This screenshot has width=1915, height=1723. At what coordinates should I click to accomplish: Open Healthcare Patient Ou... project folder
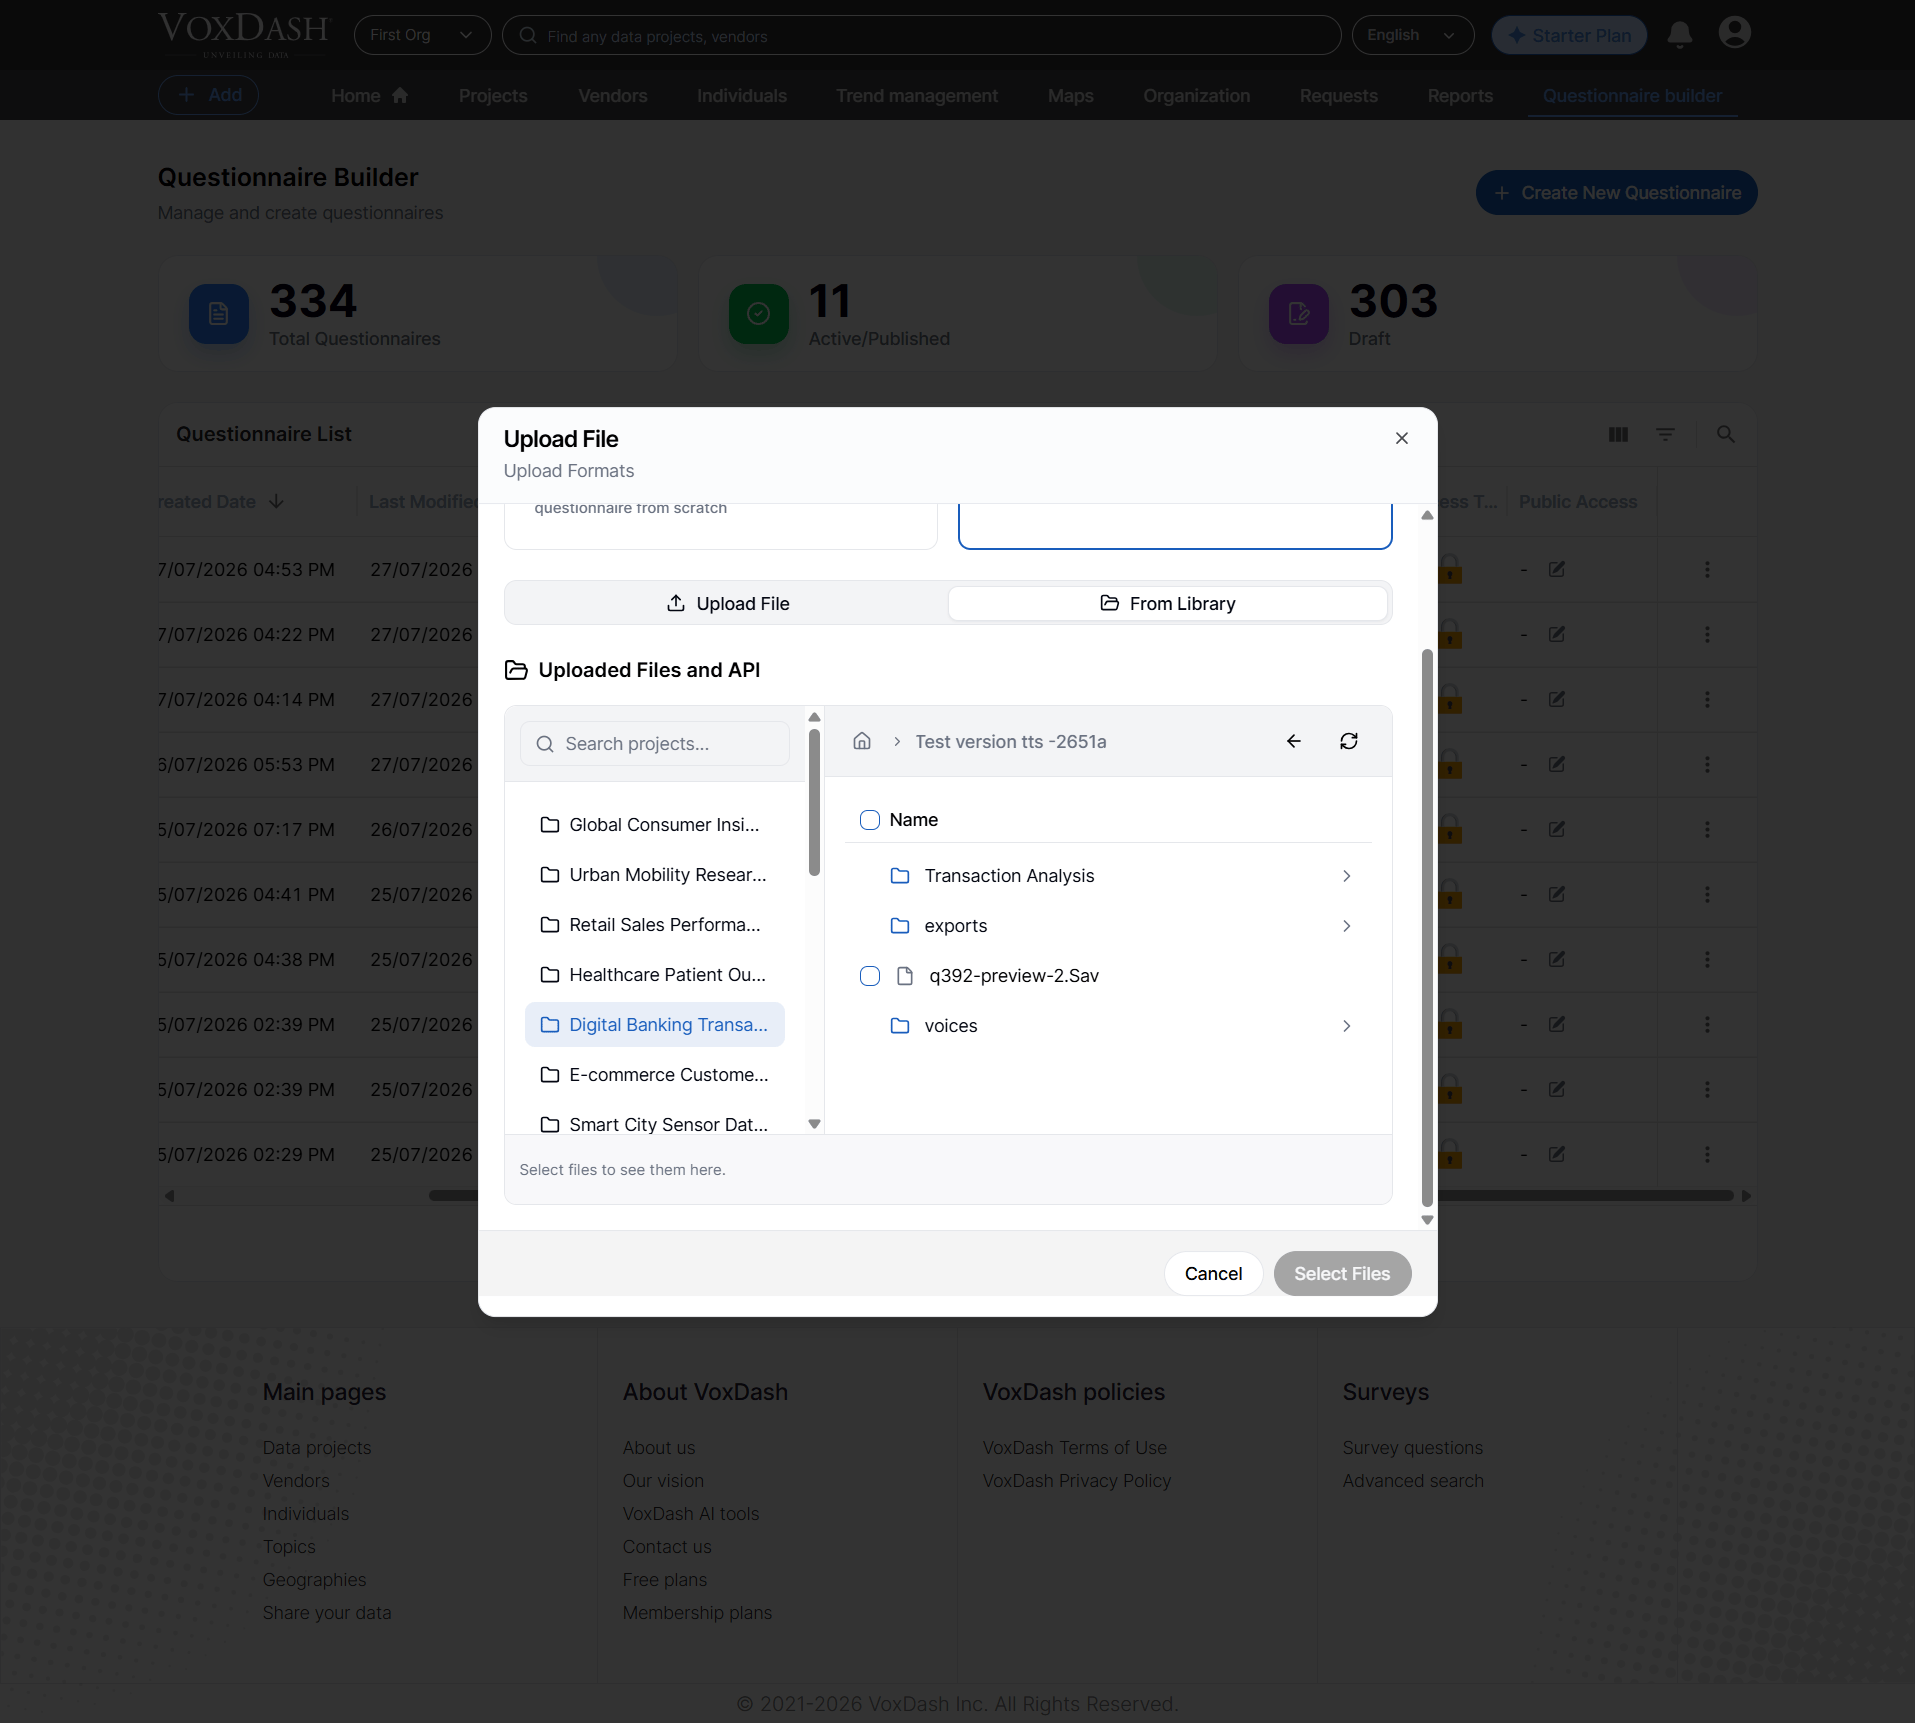pos(655,975)
